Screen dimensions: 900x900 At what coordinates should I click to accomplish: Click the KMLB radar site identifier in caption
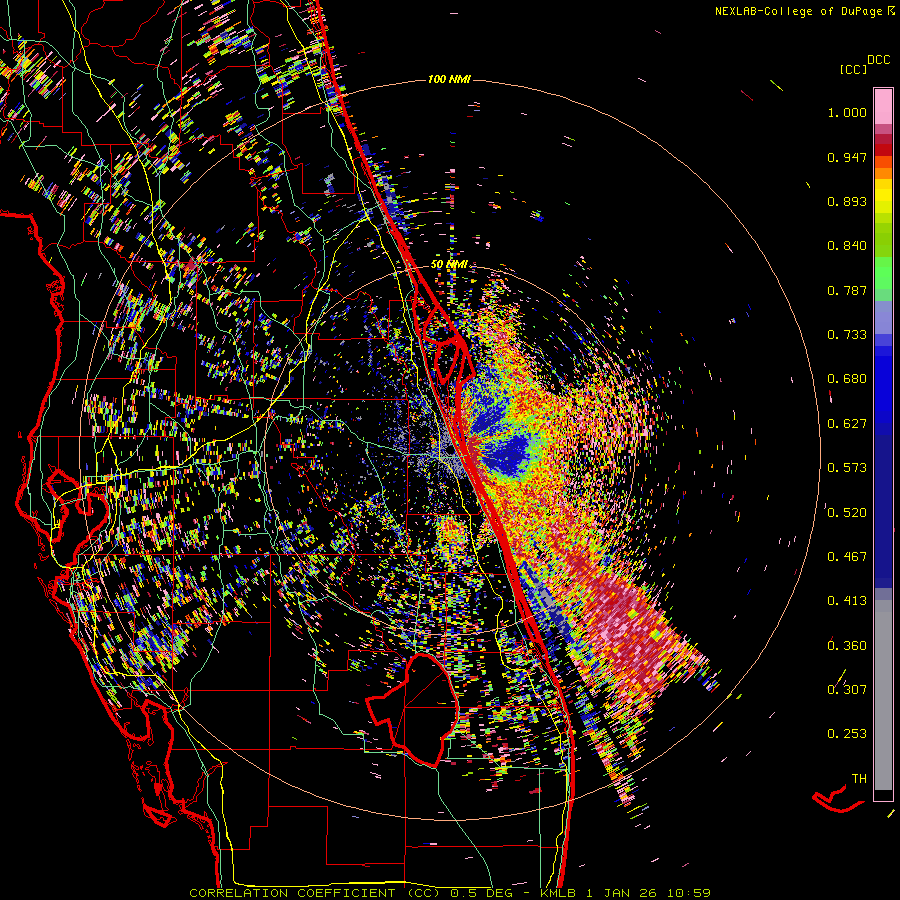click(558, 893)
